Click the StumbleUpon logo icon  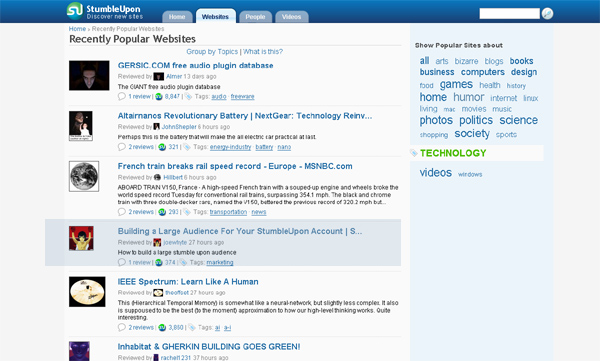coord(75,11)
